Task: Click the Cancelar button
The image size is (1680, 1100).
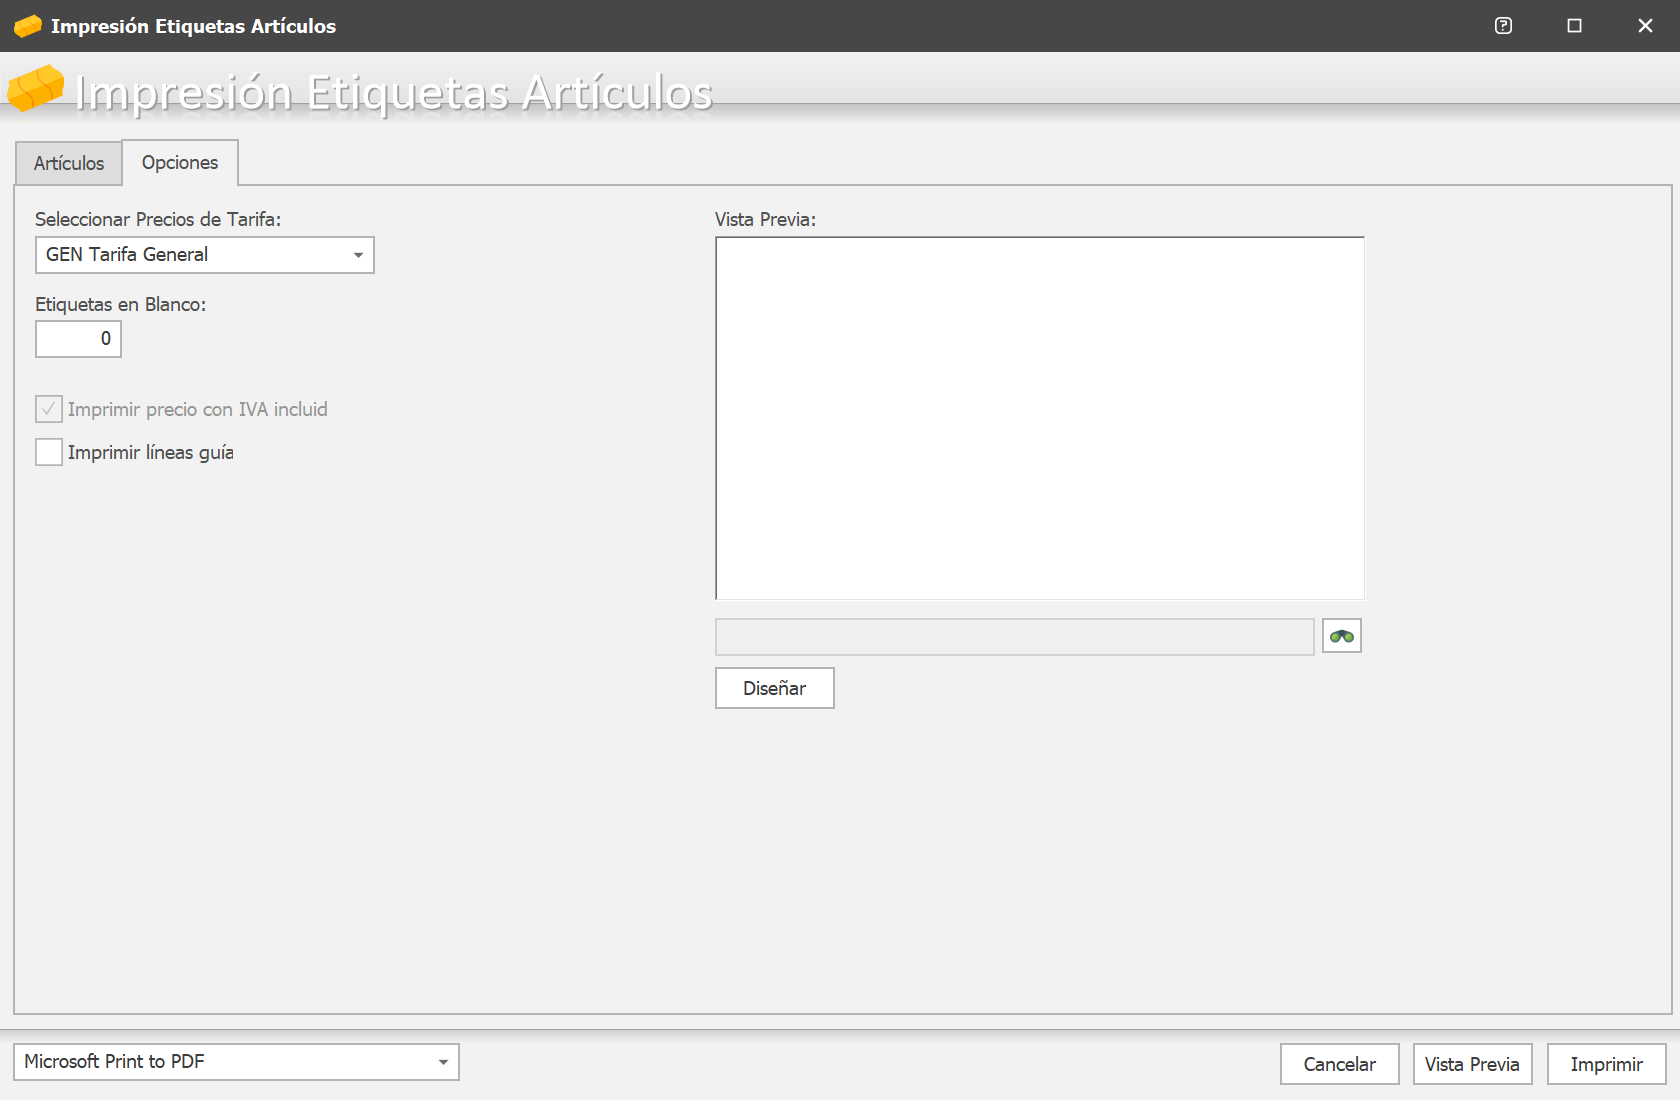Action: pos(1340,1064)
